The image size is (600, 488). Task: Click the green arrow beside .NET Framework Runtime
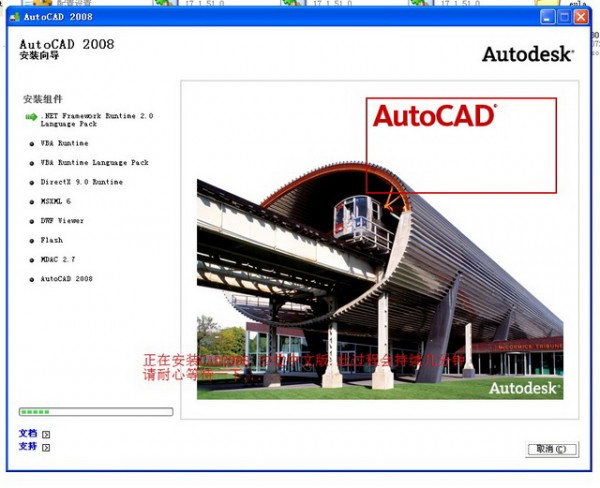pos(31,117)
